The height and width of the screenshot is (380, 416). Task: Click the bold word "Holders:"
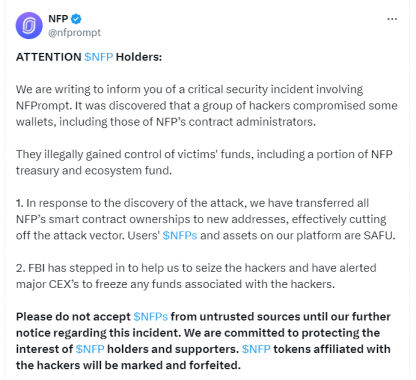click(139, 57)
